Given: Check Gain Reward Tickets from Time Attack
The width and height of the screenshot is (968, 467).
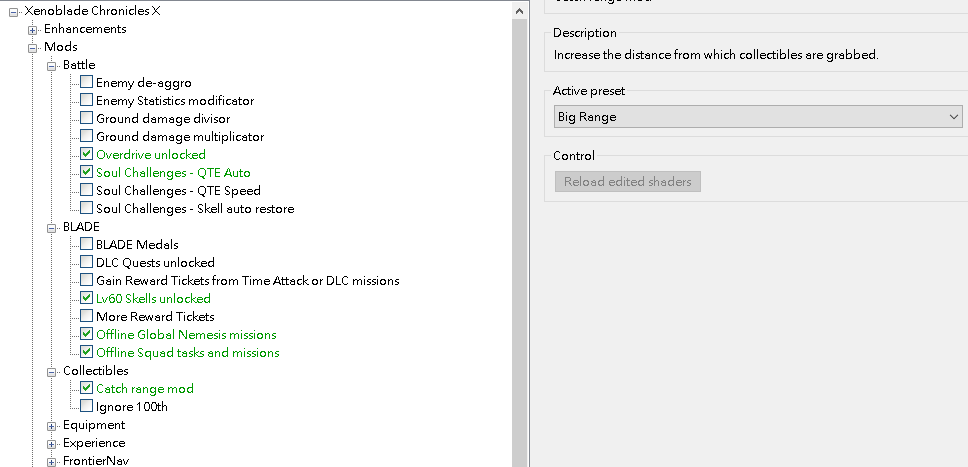Looking at the screenshot, I should [x=86, y=280].
